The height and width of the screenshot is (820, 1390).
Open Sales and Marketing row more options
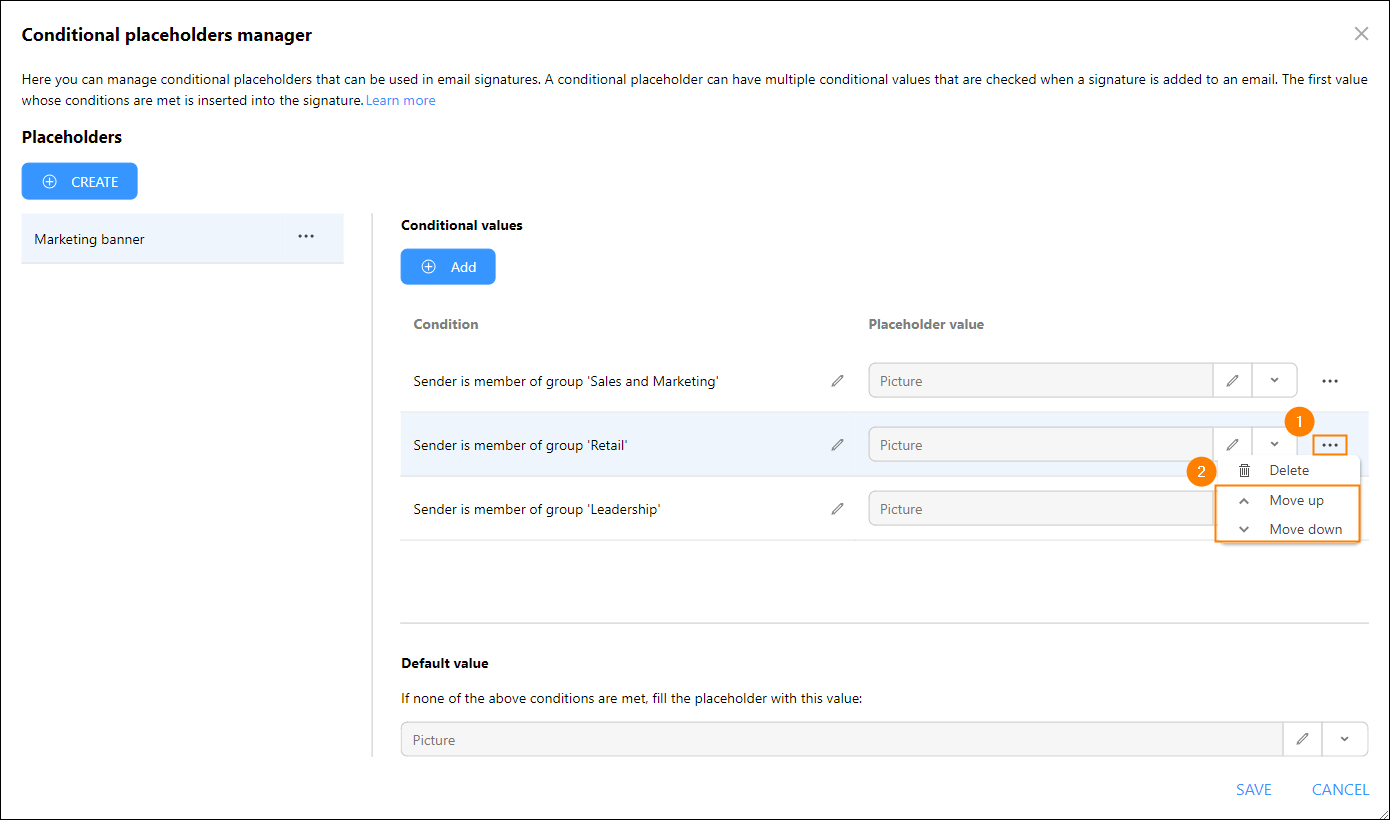1330,381
